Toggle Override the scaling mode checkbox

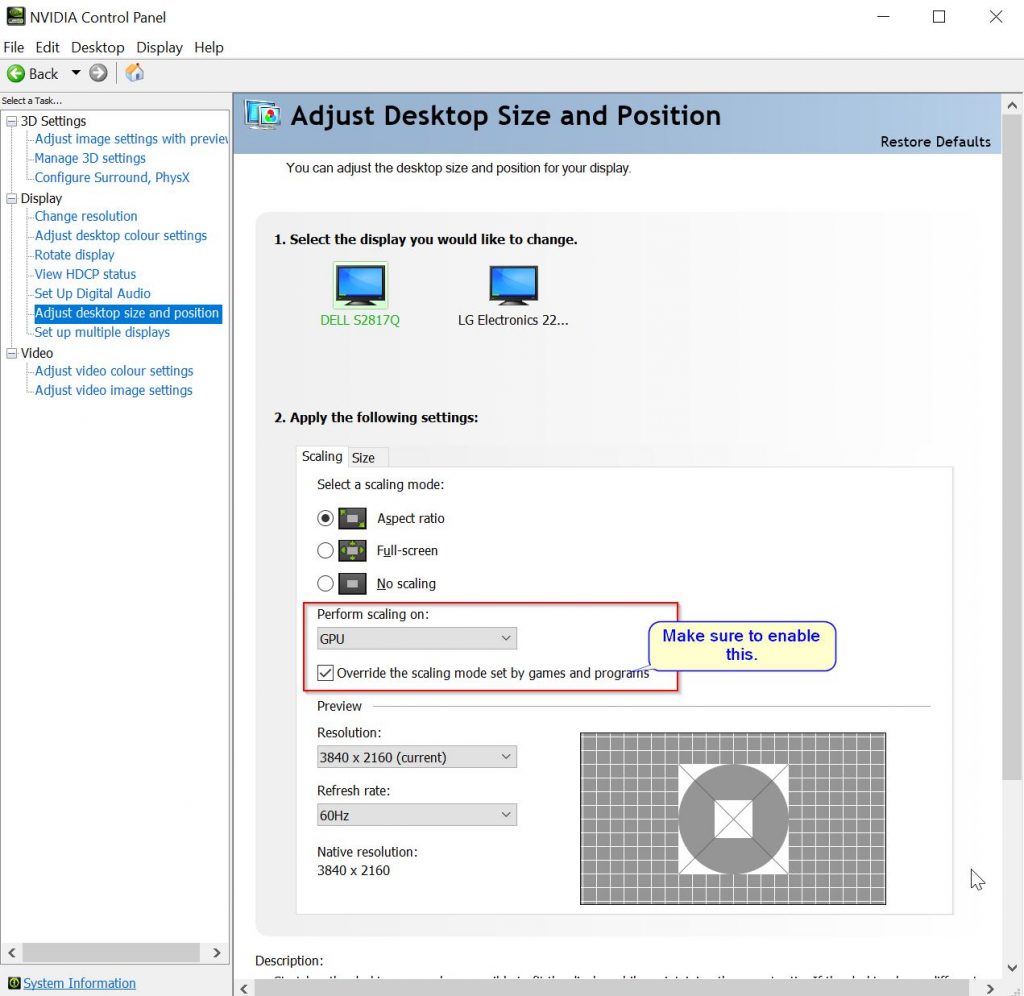click(x=325, y=673)
